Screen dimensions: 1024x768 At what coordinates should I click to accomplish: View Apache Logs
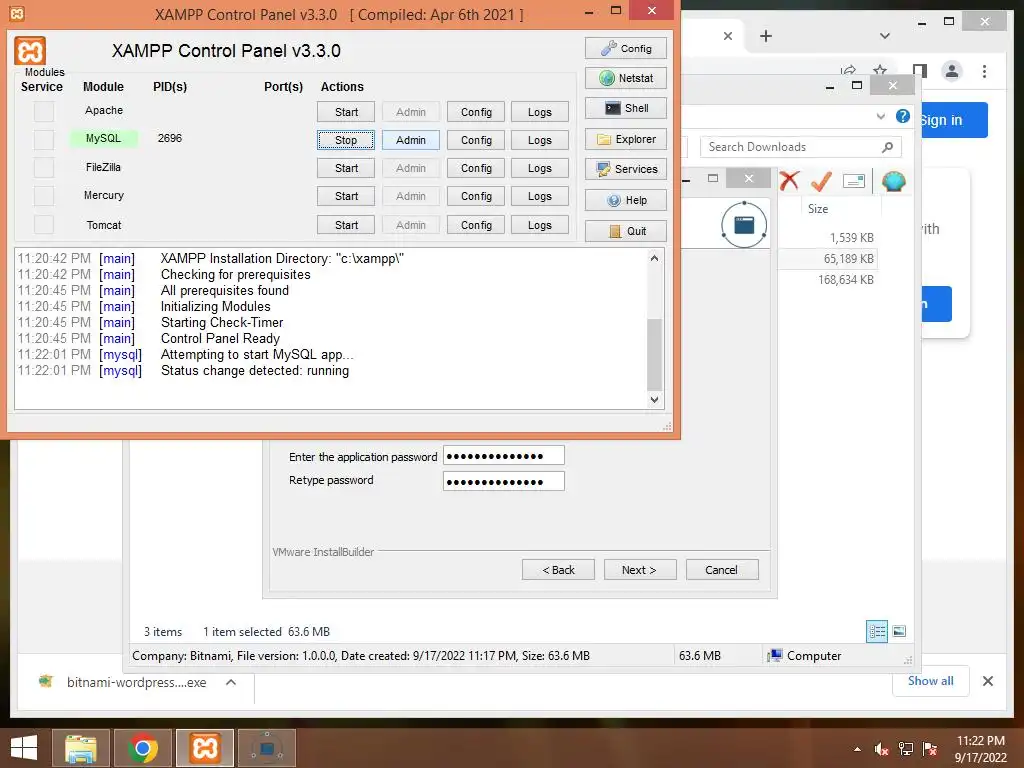pyautogui.click(x=540, y=112)
